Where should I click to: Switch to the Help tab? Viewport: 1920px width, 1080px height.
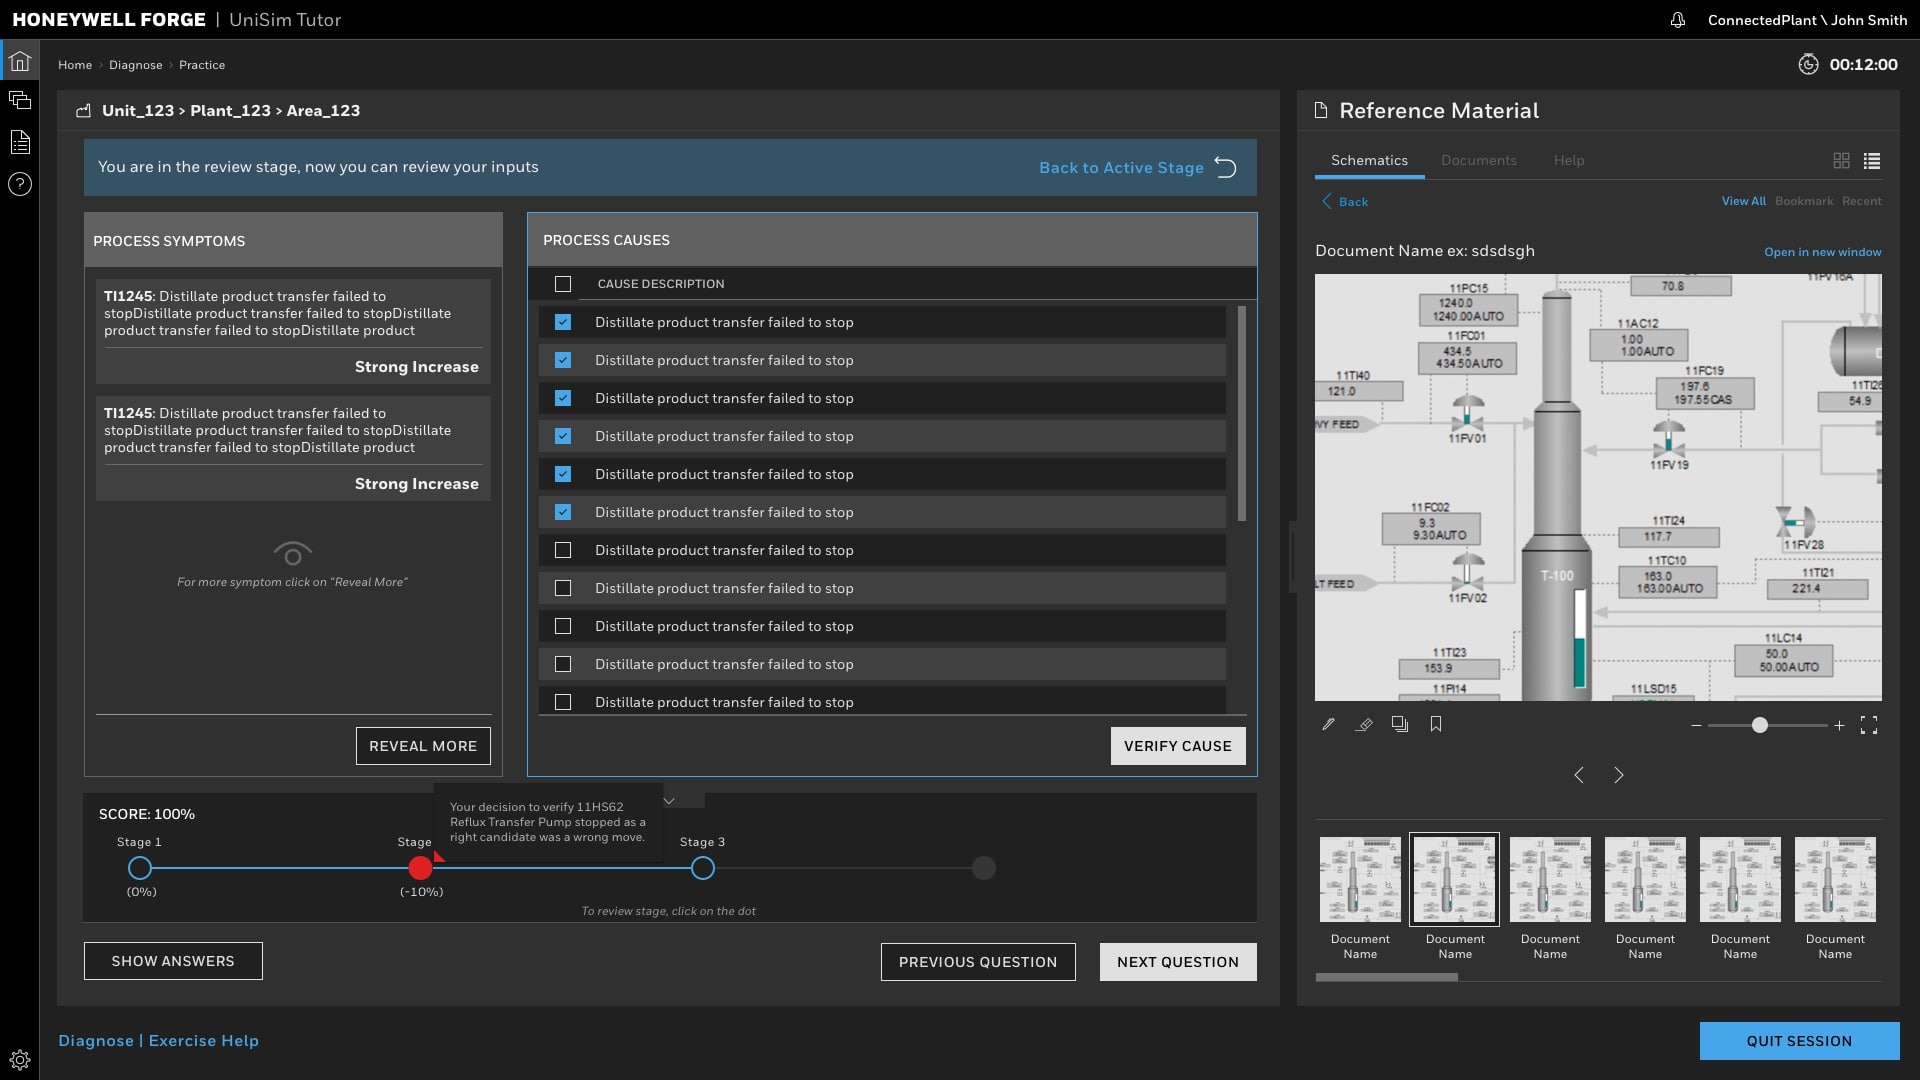click(x=1568, y=160)
